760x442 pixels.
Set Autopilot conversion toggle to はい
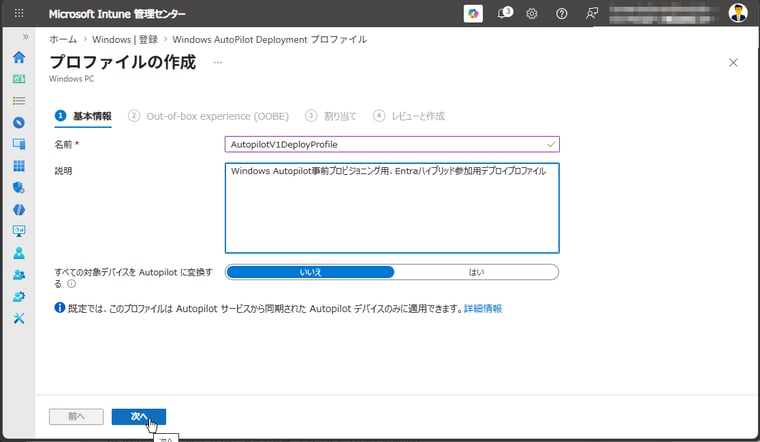476,272
